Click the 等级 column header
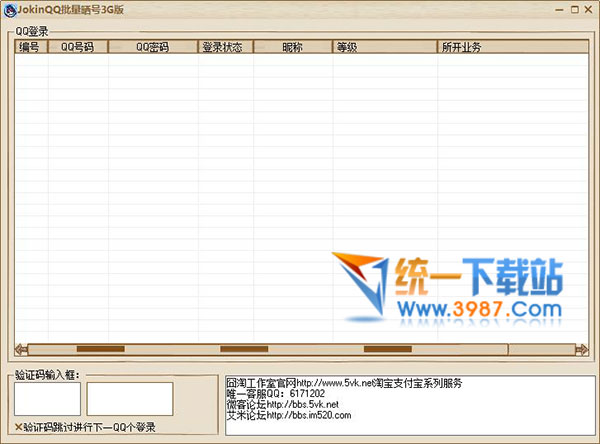Viewport: 600px width, 444px height. point(385,47)
